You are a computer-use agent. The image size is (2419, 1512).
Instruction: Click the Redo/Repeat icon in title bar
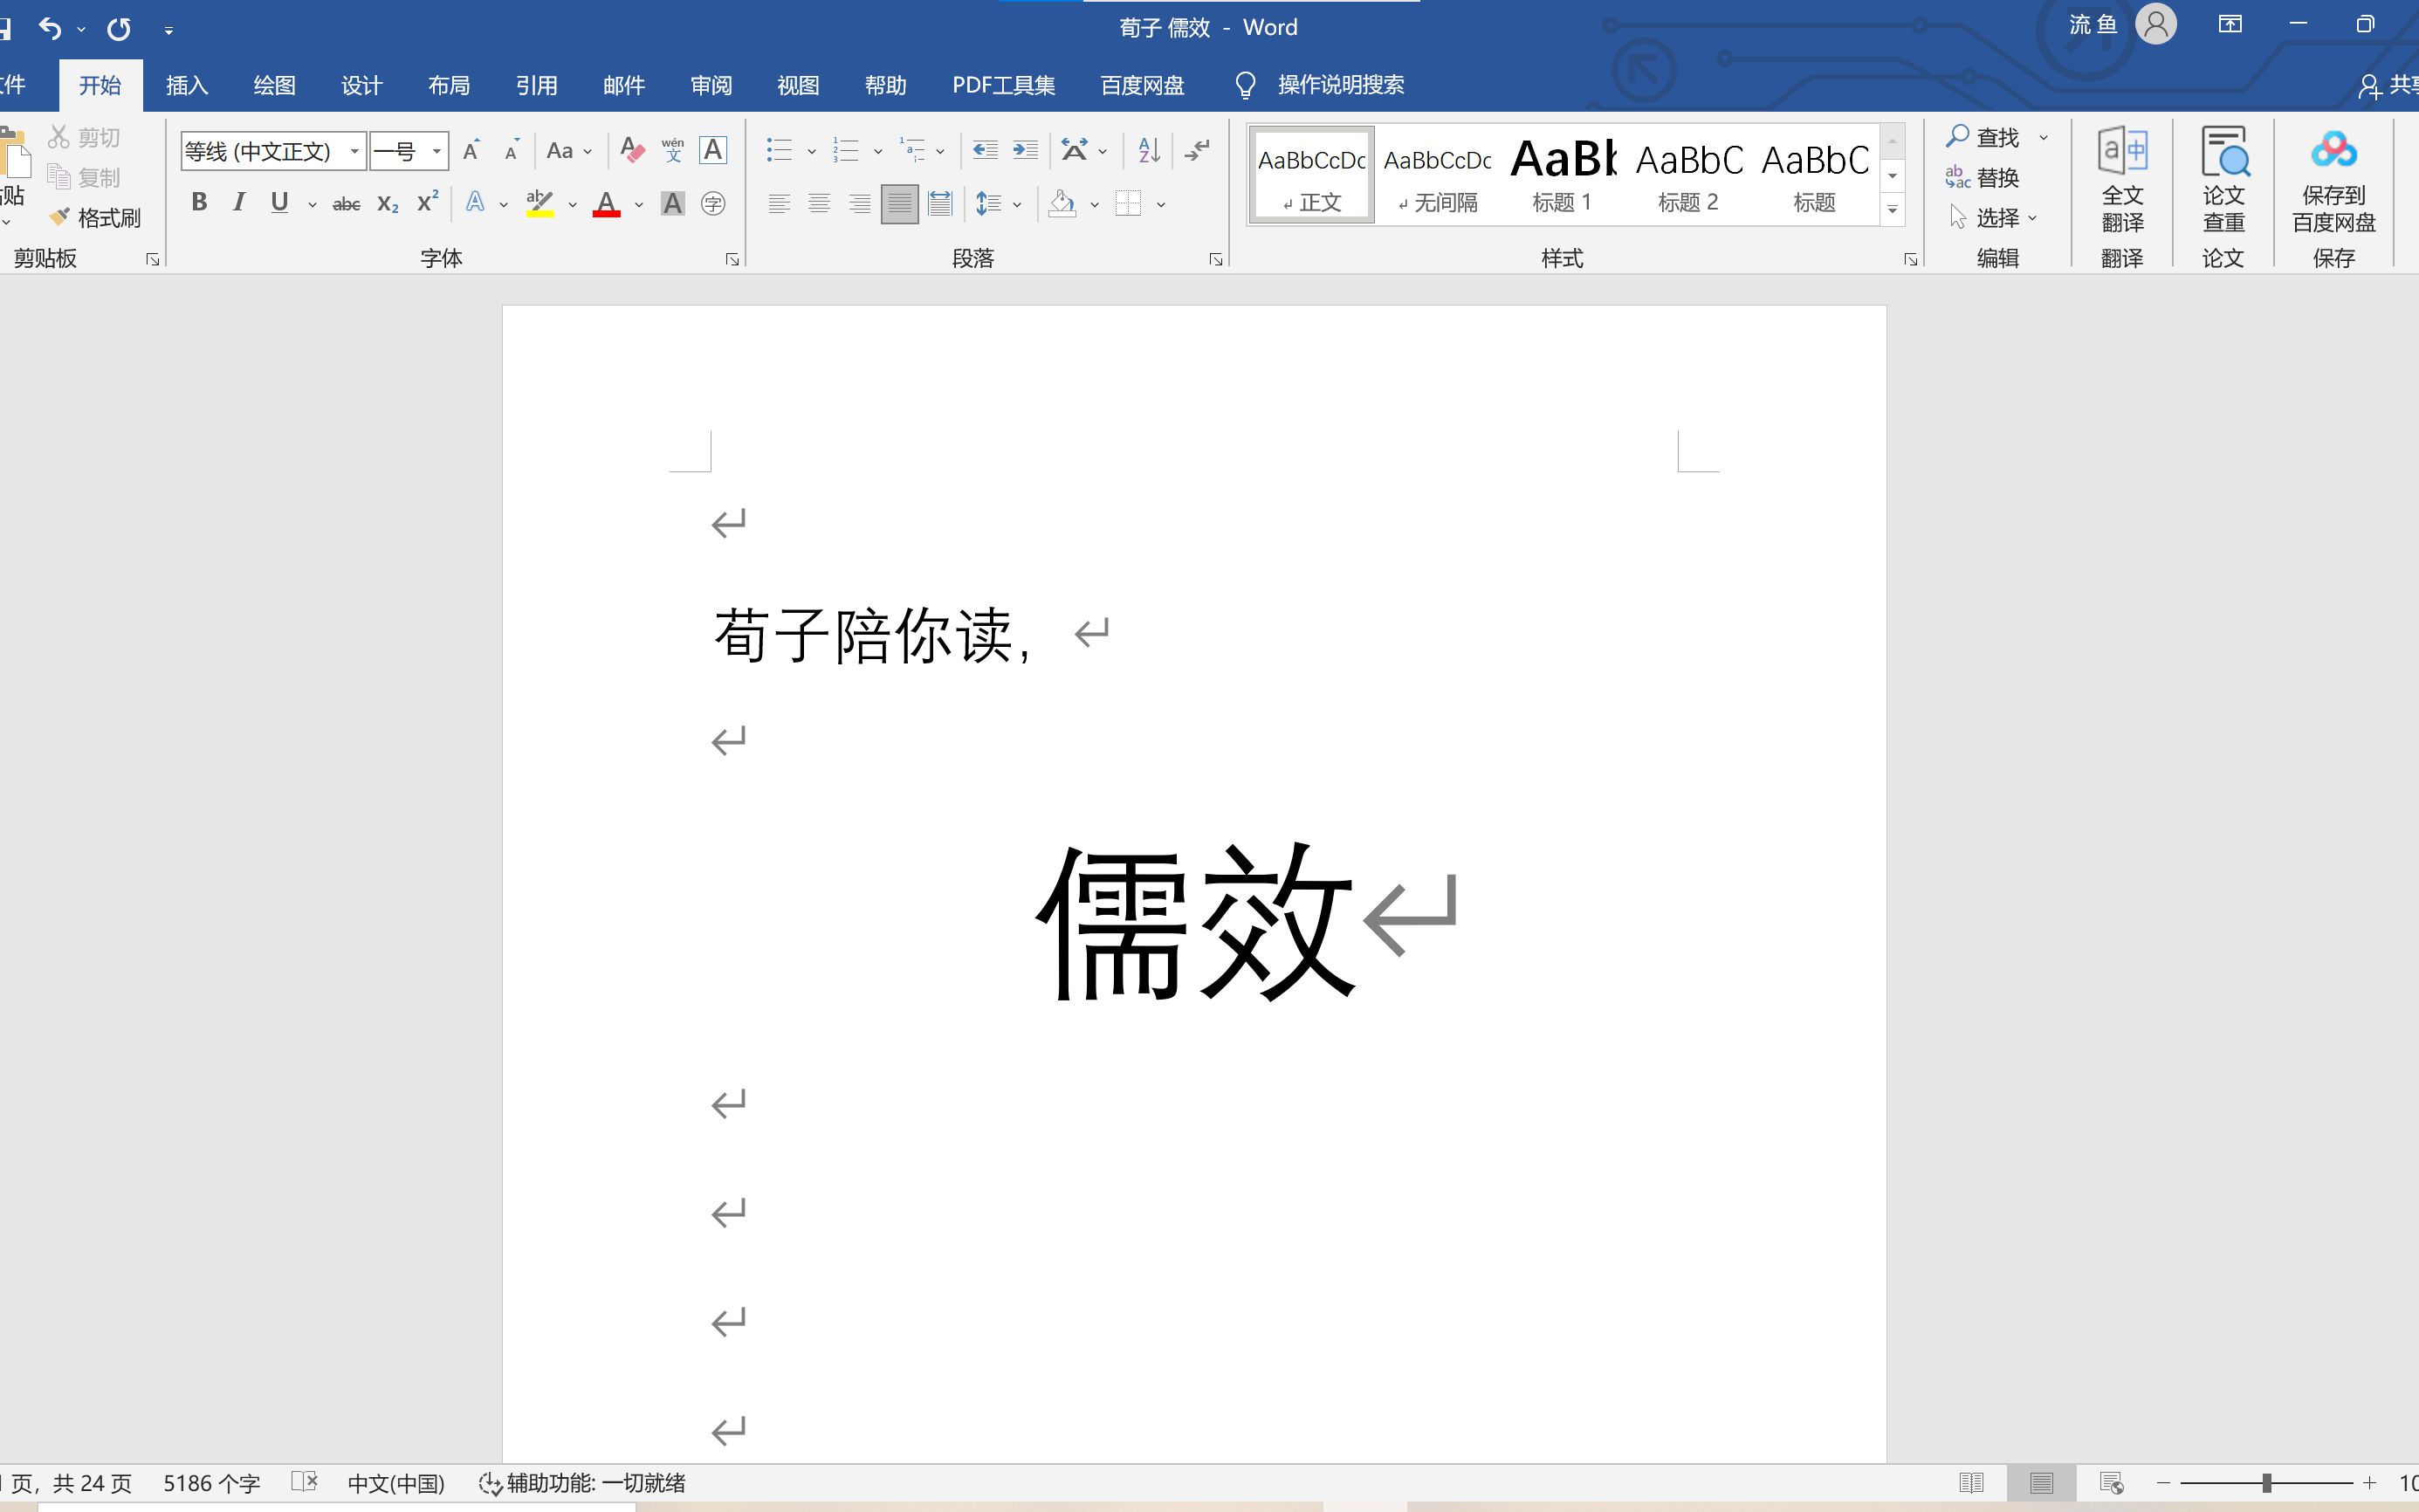point(119,28)
